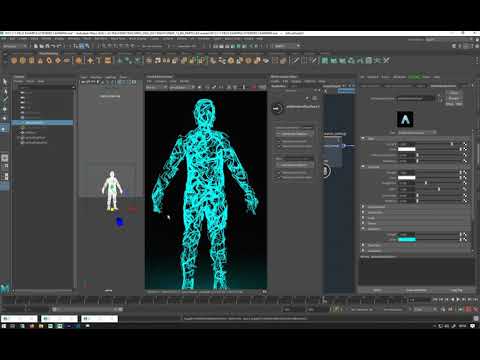Open the Windows Start menu

tap(4, 326)
